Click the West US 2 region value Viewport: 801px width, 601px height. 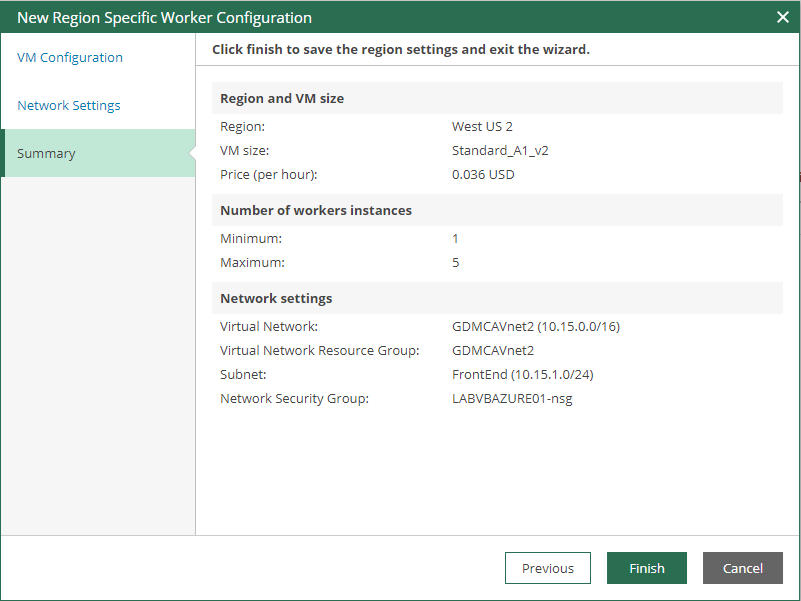click(x=482, y=127)
